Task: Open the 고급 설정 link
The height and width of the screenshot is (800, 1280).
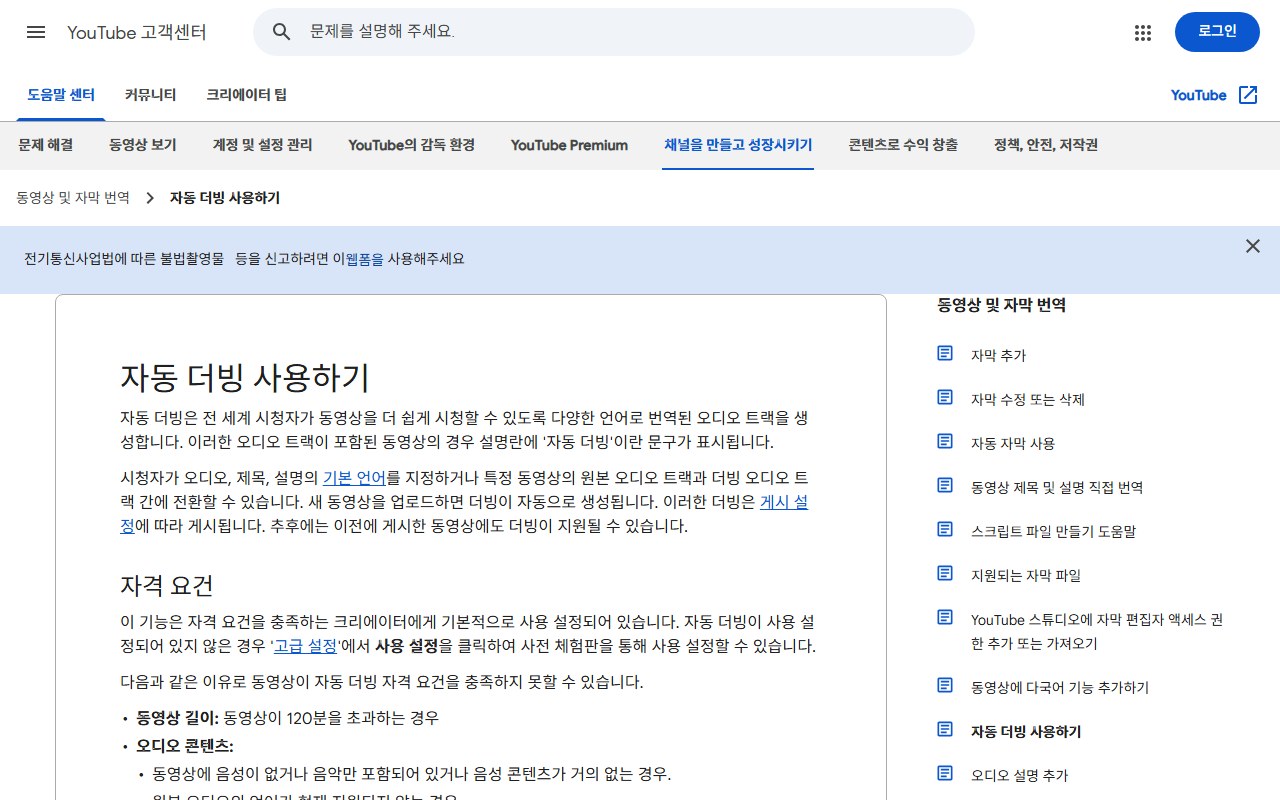Action: [x=305, y=646]
